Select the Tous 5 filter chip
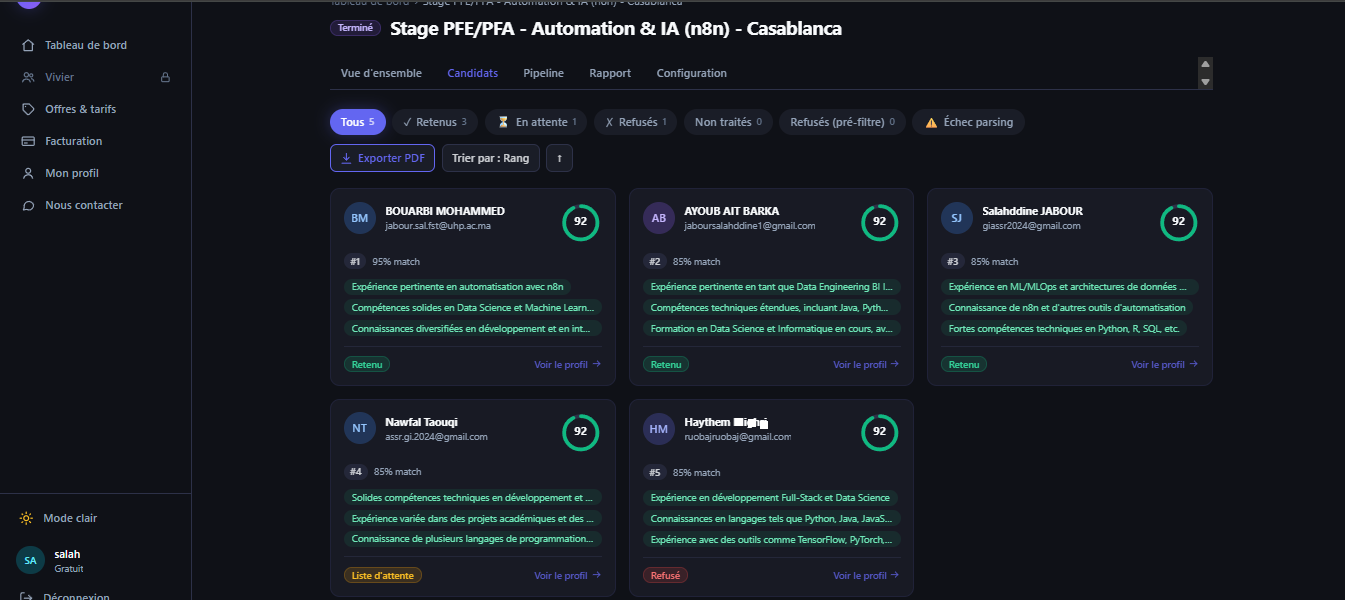1345x600 pixels. [x=358, y=122]
